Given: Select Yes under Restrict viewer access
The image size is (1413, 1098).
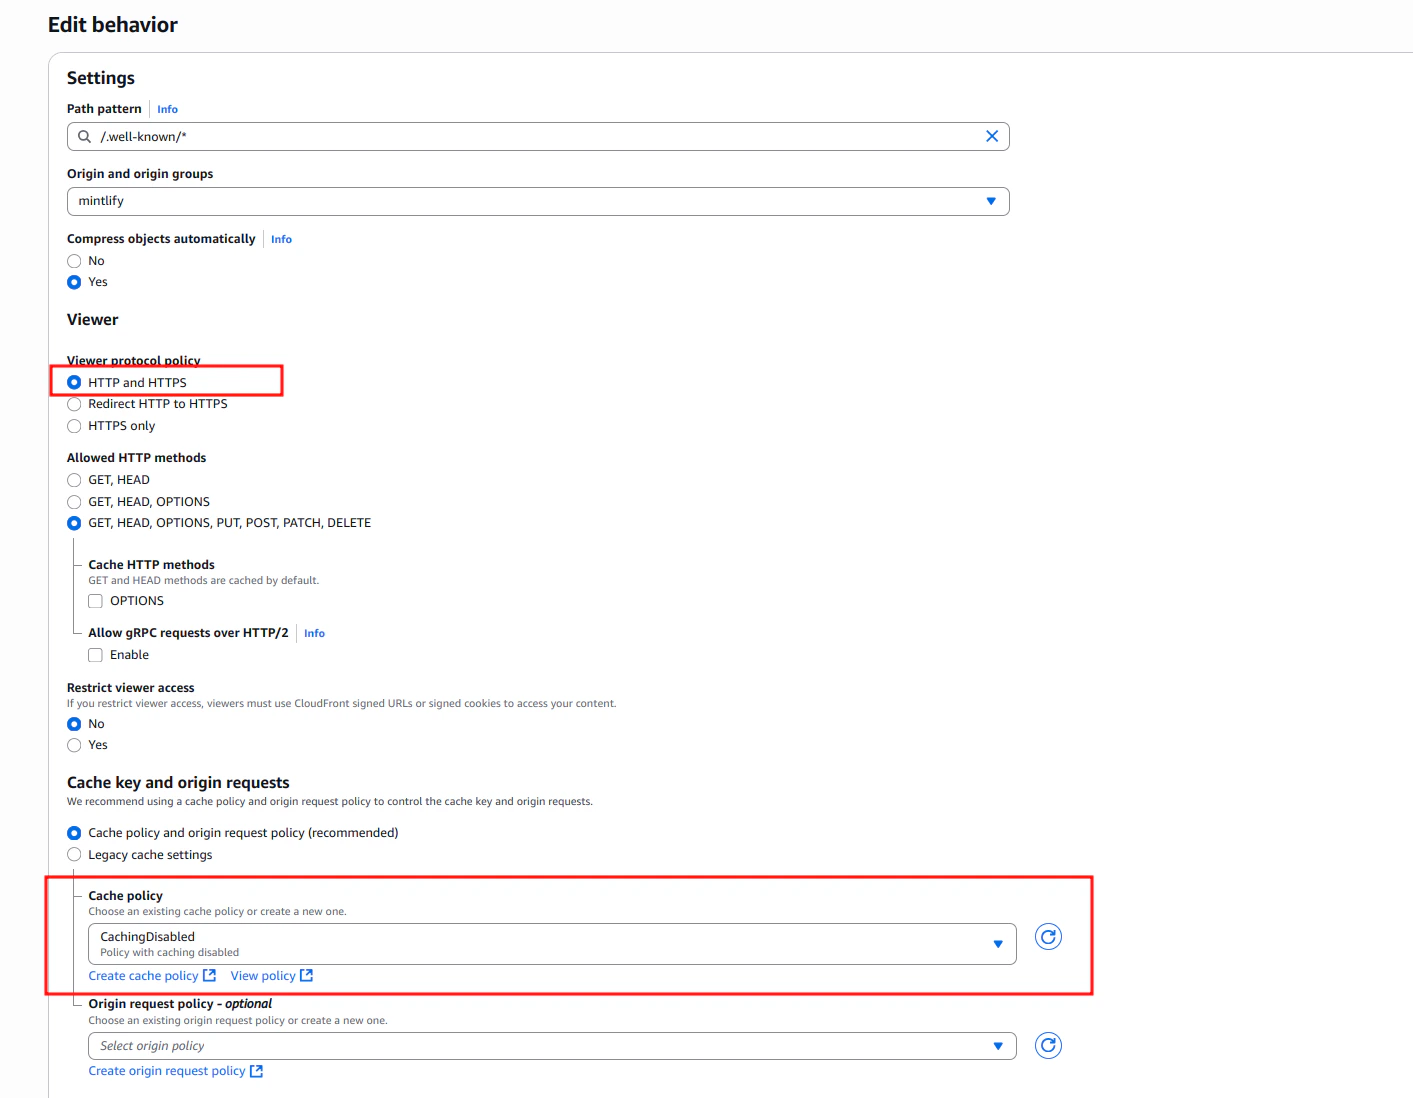Looking at the screenshot, I should [74, 745].
